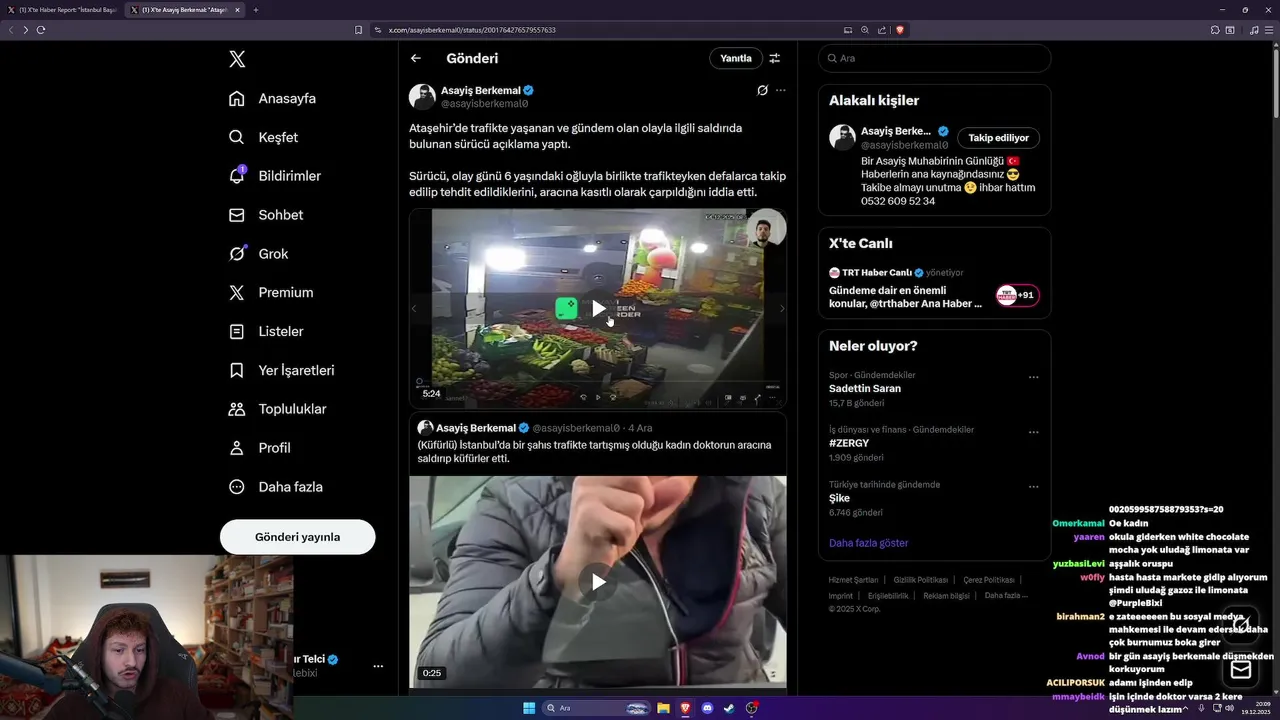The height and width of the screenshot is (720, 1280).
Task: Click the Gönderi yayınla button
Action: (298, 537)
